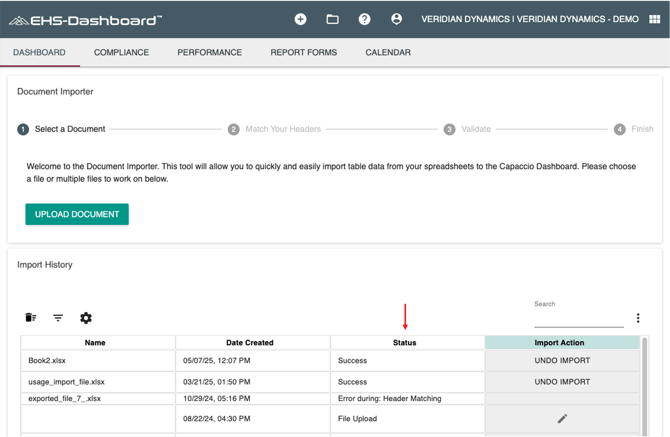Click the delete sweep icon above table
670x437 pixels.
click(31, 318)
